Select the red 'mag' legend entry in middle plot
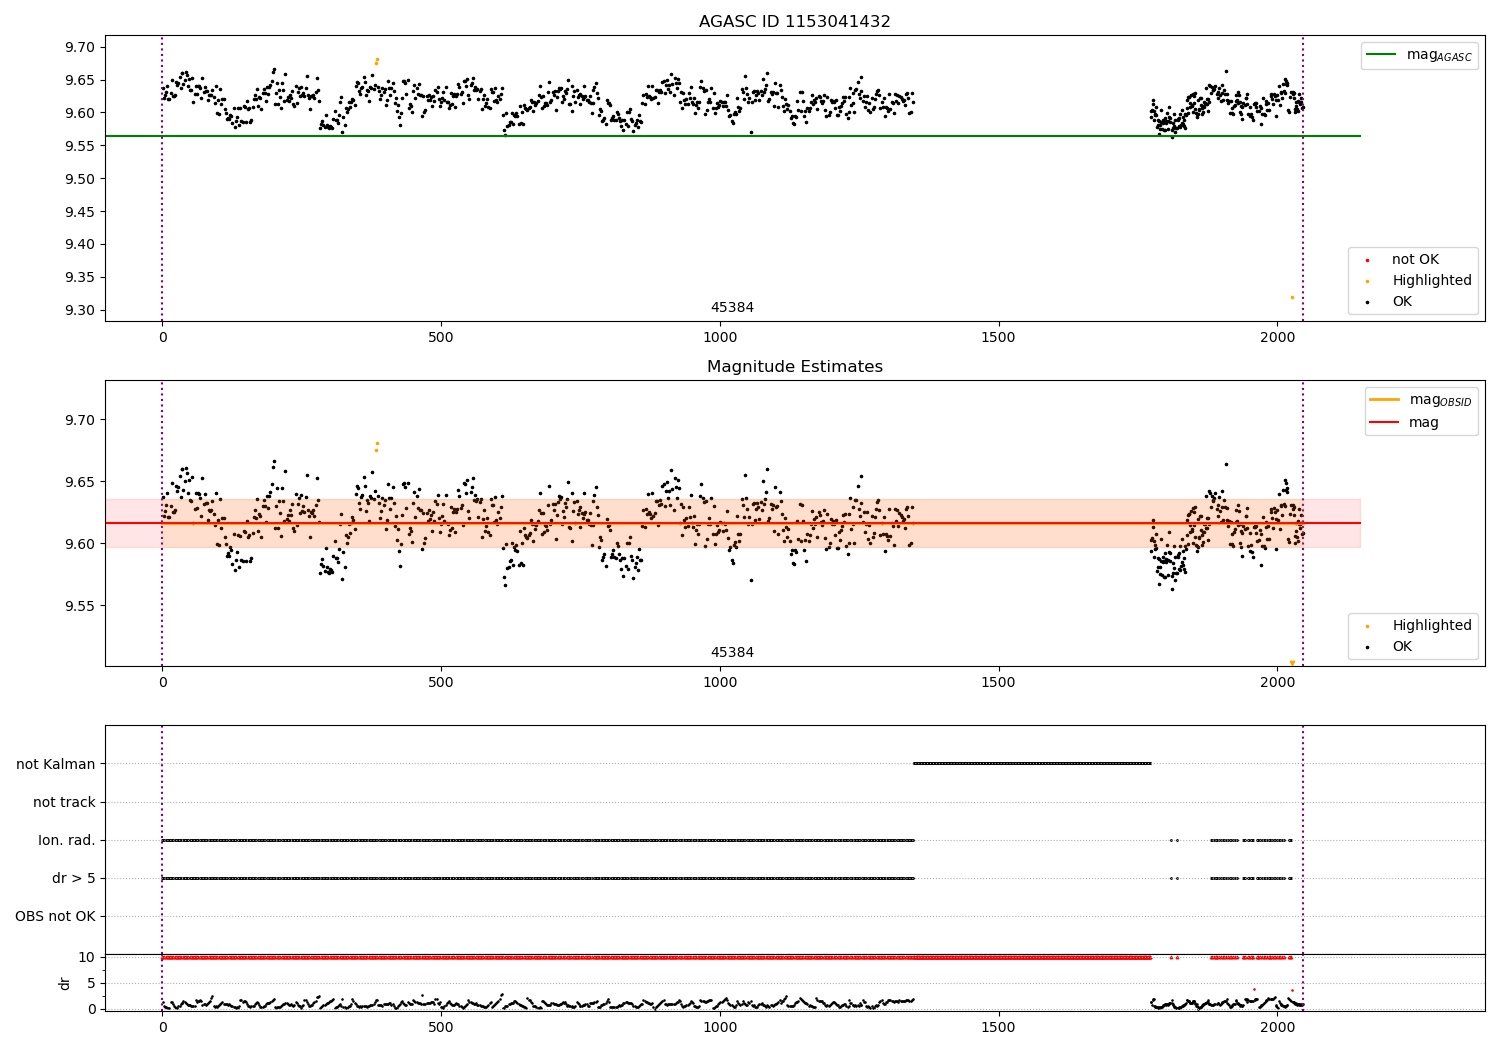Screen dimensions: 1500x1050 point(1424,423)
